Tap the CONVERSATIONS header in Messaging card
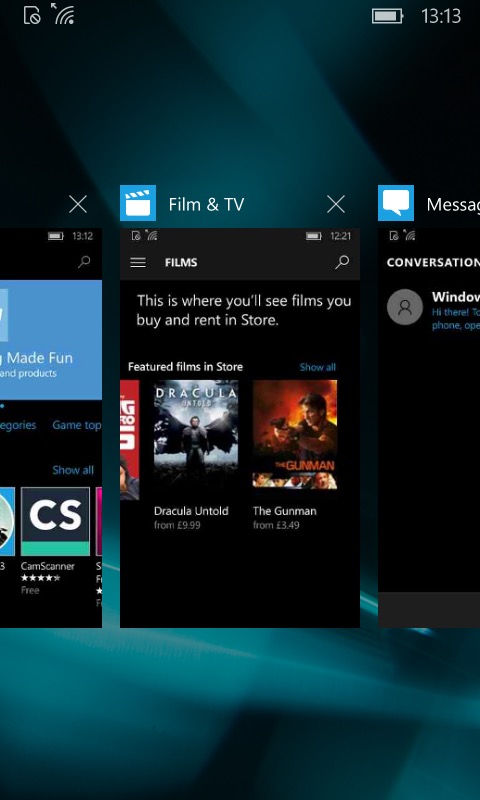 point(433,263)
